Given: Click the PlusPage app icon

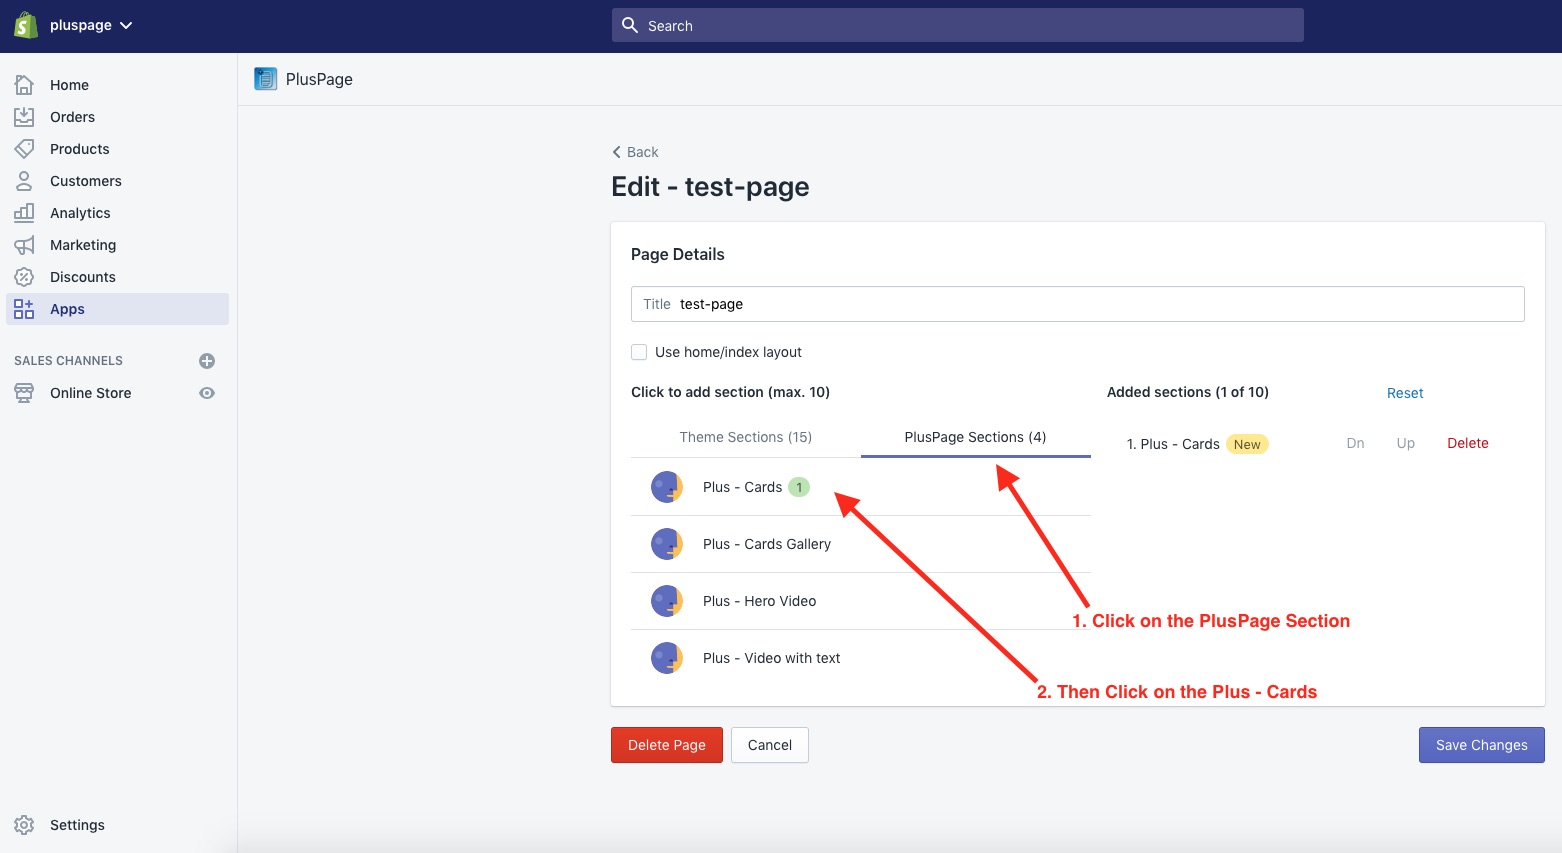Looking at the screenshot, I should [x=265, y=79].
